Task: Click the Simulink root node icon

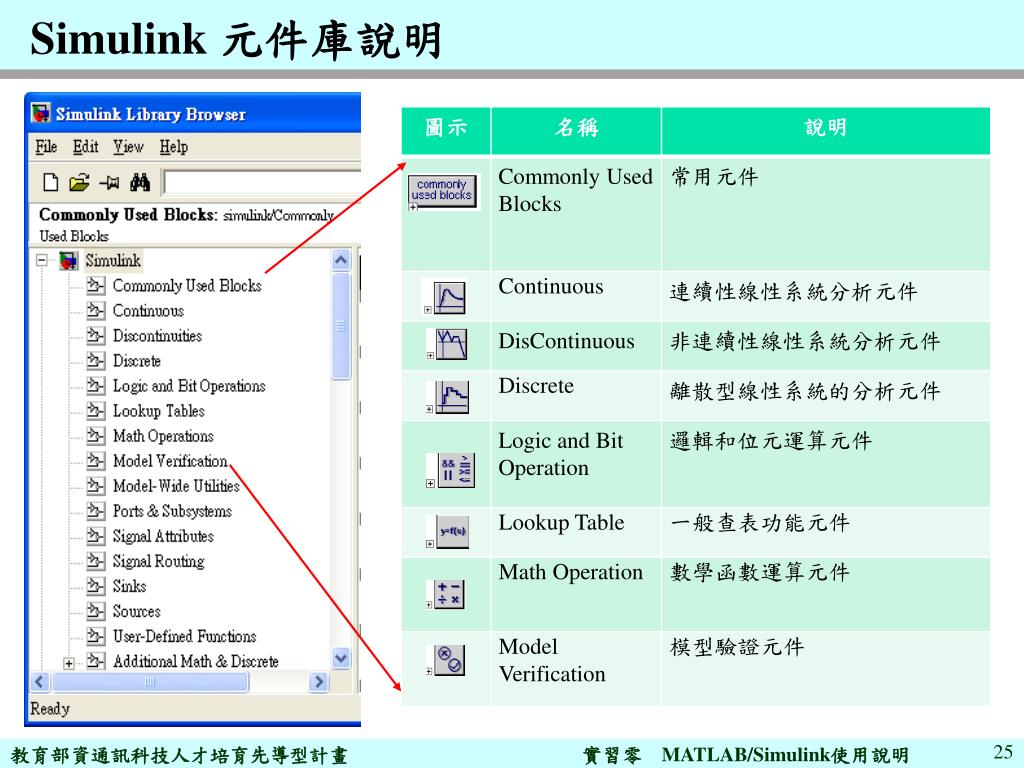Action: (69, 261)
